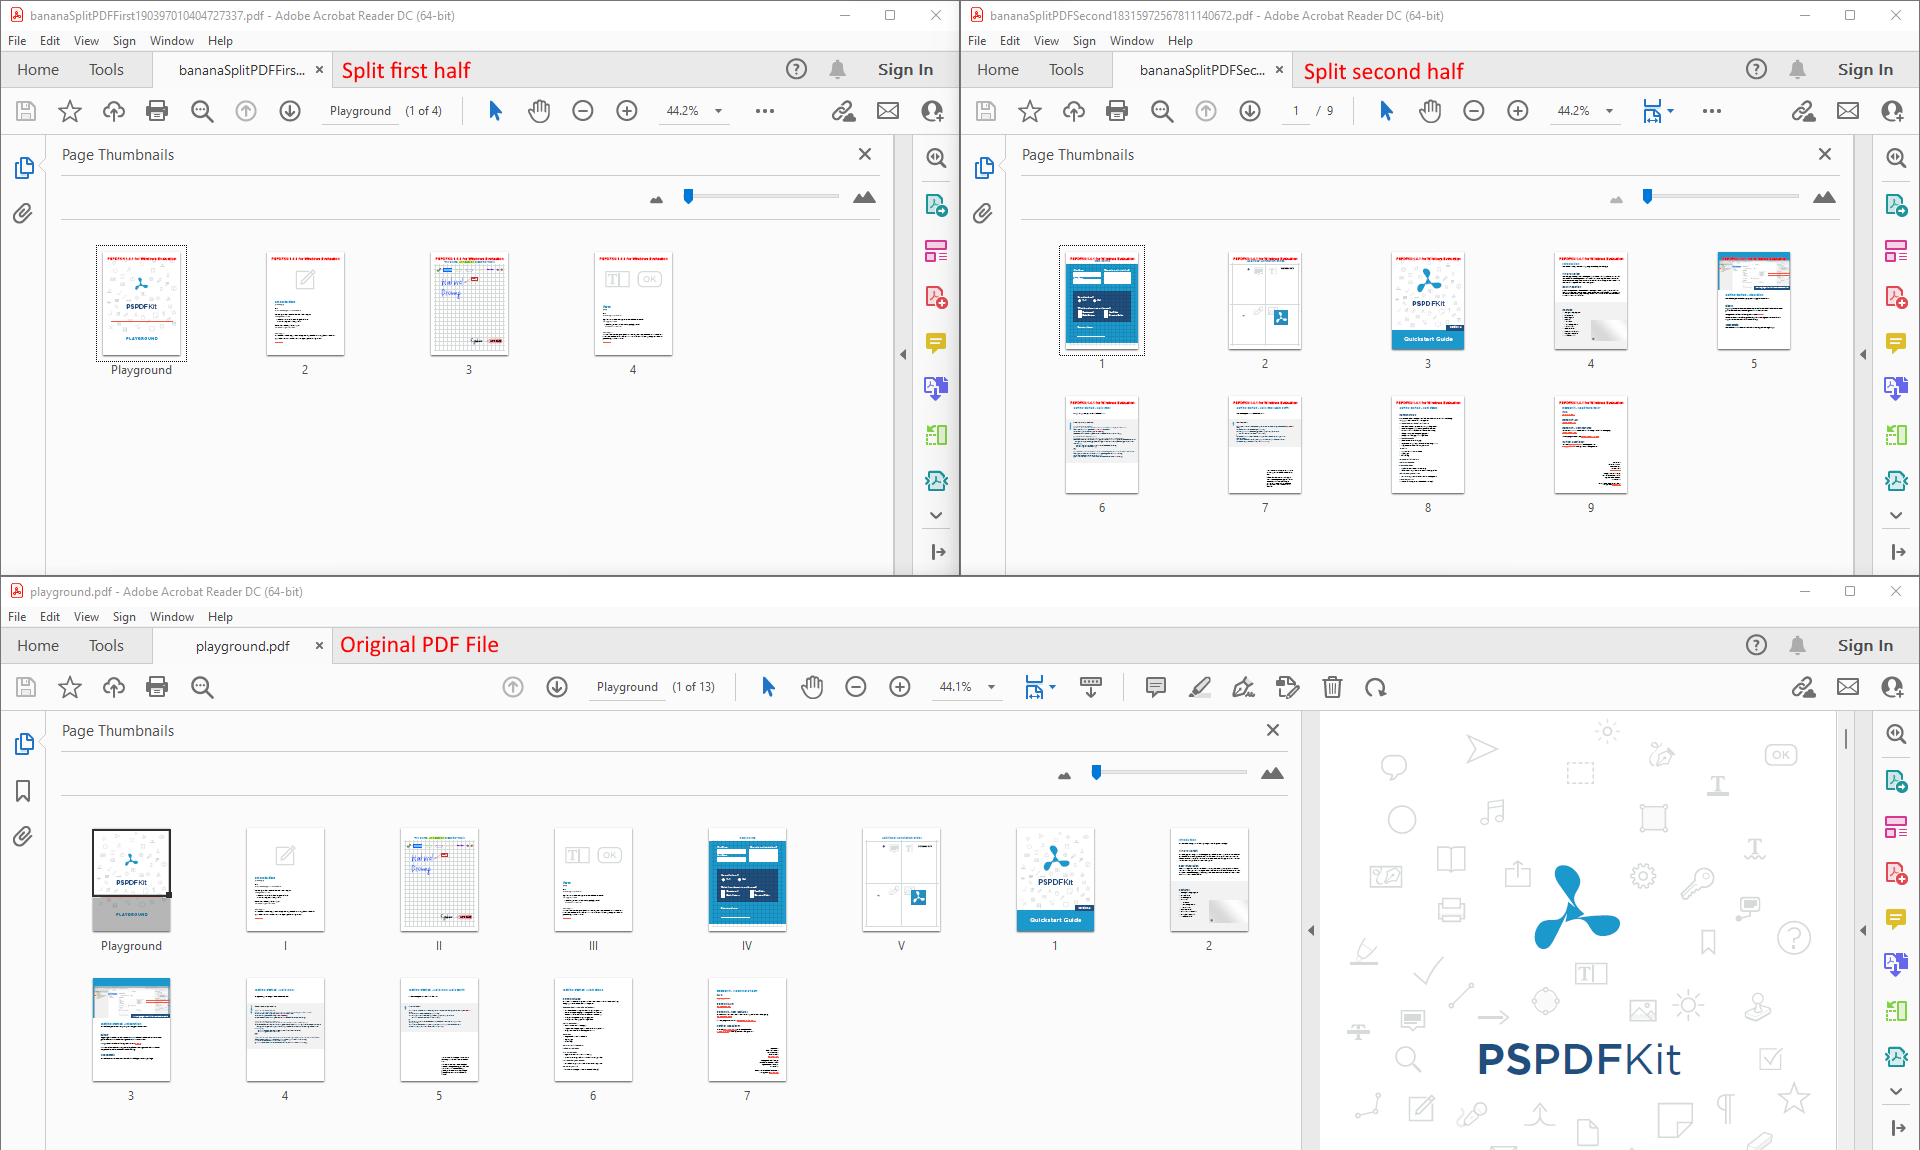Click the Attachments paperclip in Split first half window

click(x=23, y=213)
